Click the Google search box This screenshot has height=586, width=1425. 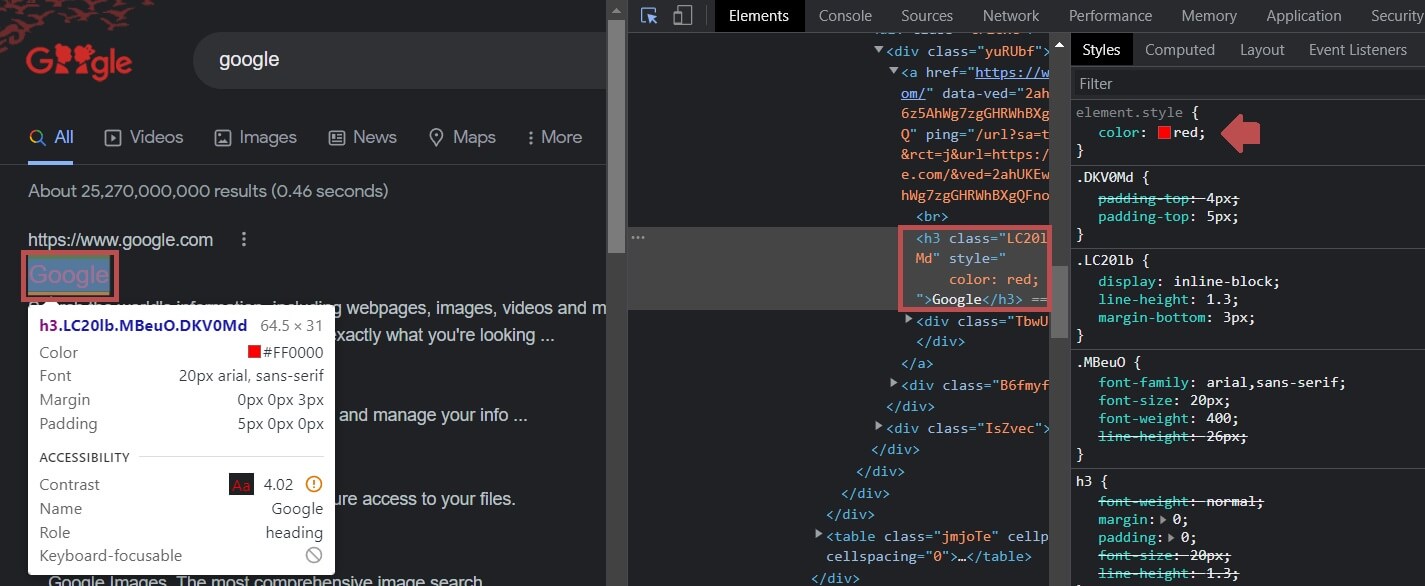point(400,60)
